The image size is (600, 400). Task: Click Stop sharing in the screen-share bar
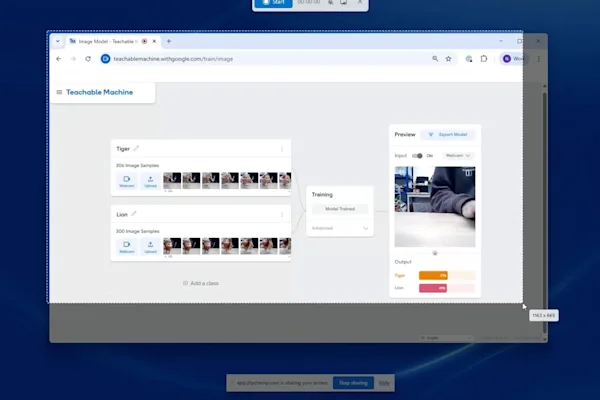coord(353,383)
